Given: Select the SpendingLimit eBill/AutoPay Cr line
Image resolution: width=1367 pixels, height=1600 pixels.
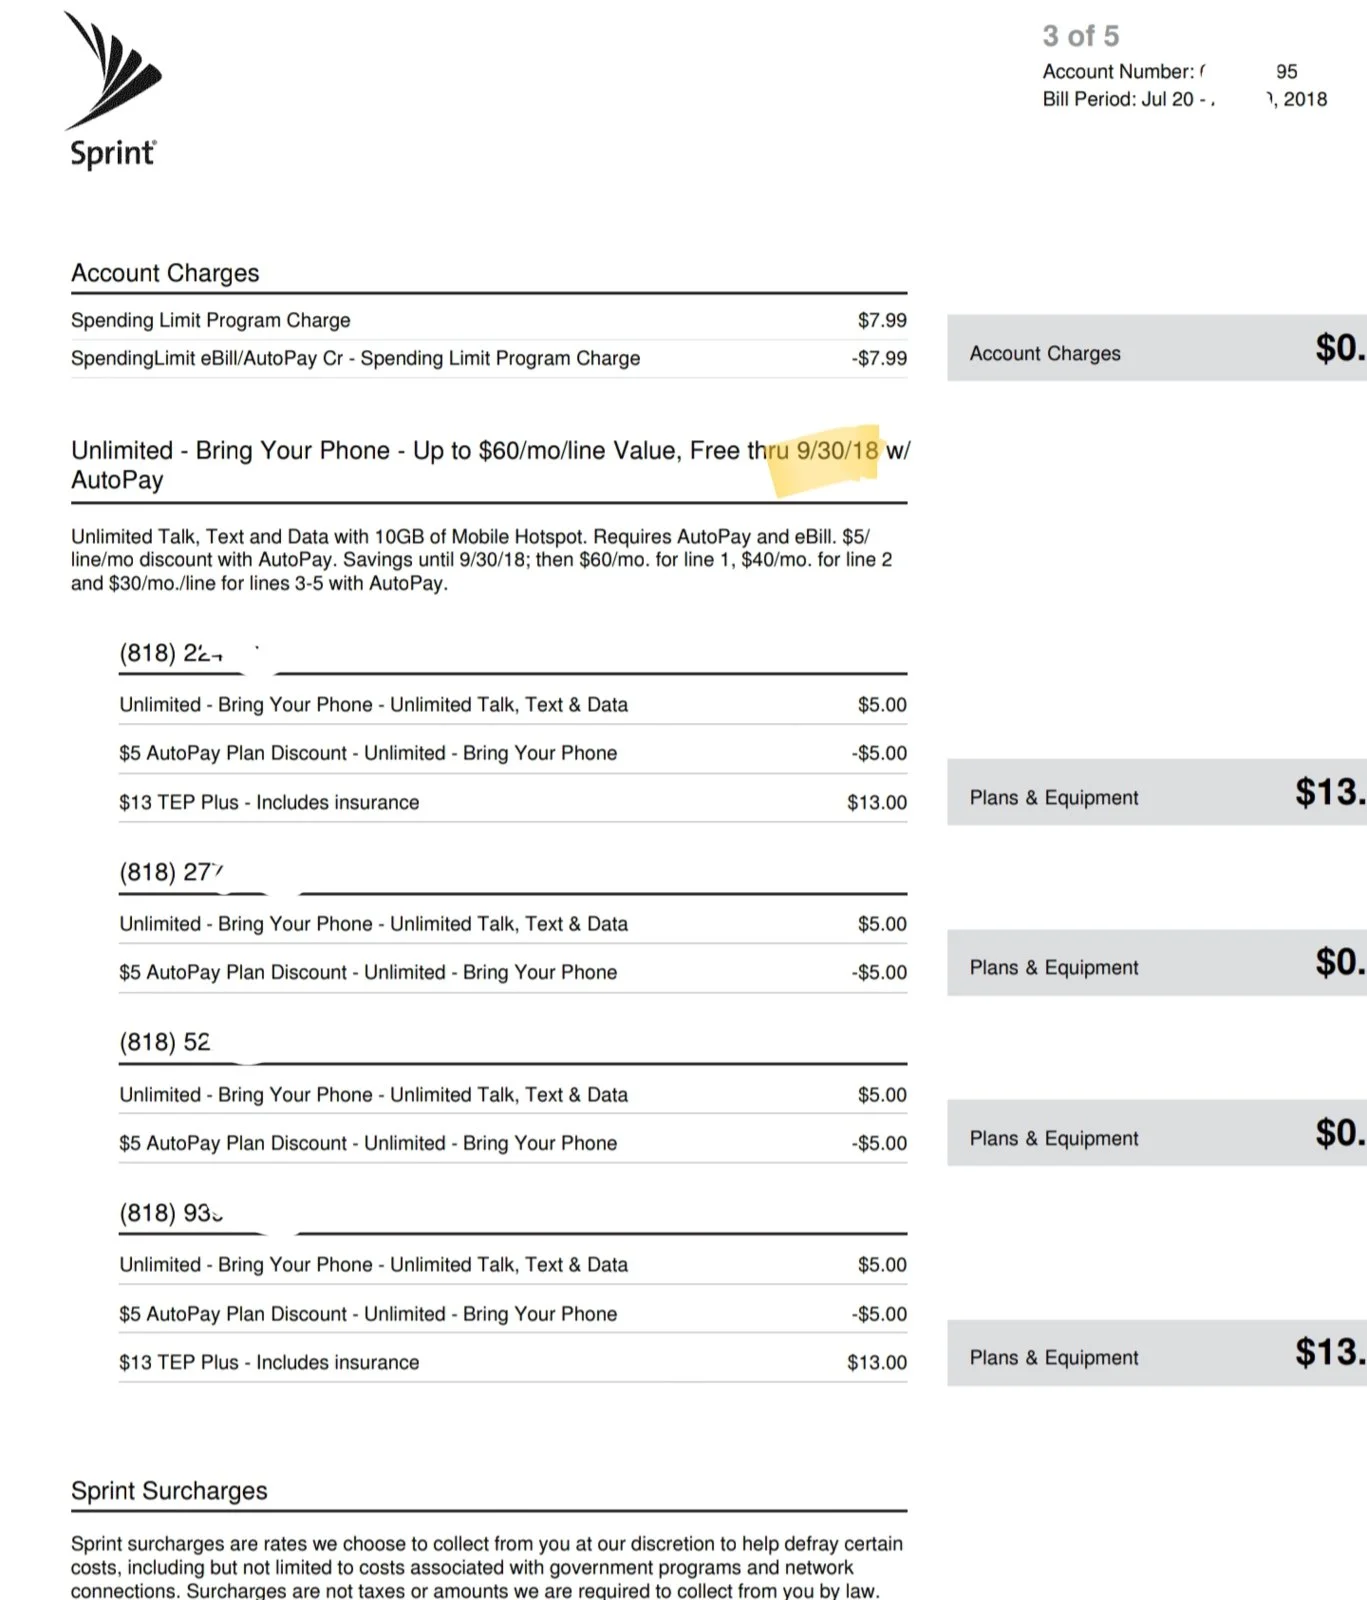Looking at the screenshot, I should pyautogui.click(x=489, y=358).
